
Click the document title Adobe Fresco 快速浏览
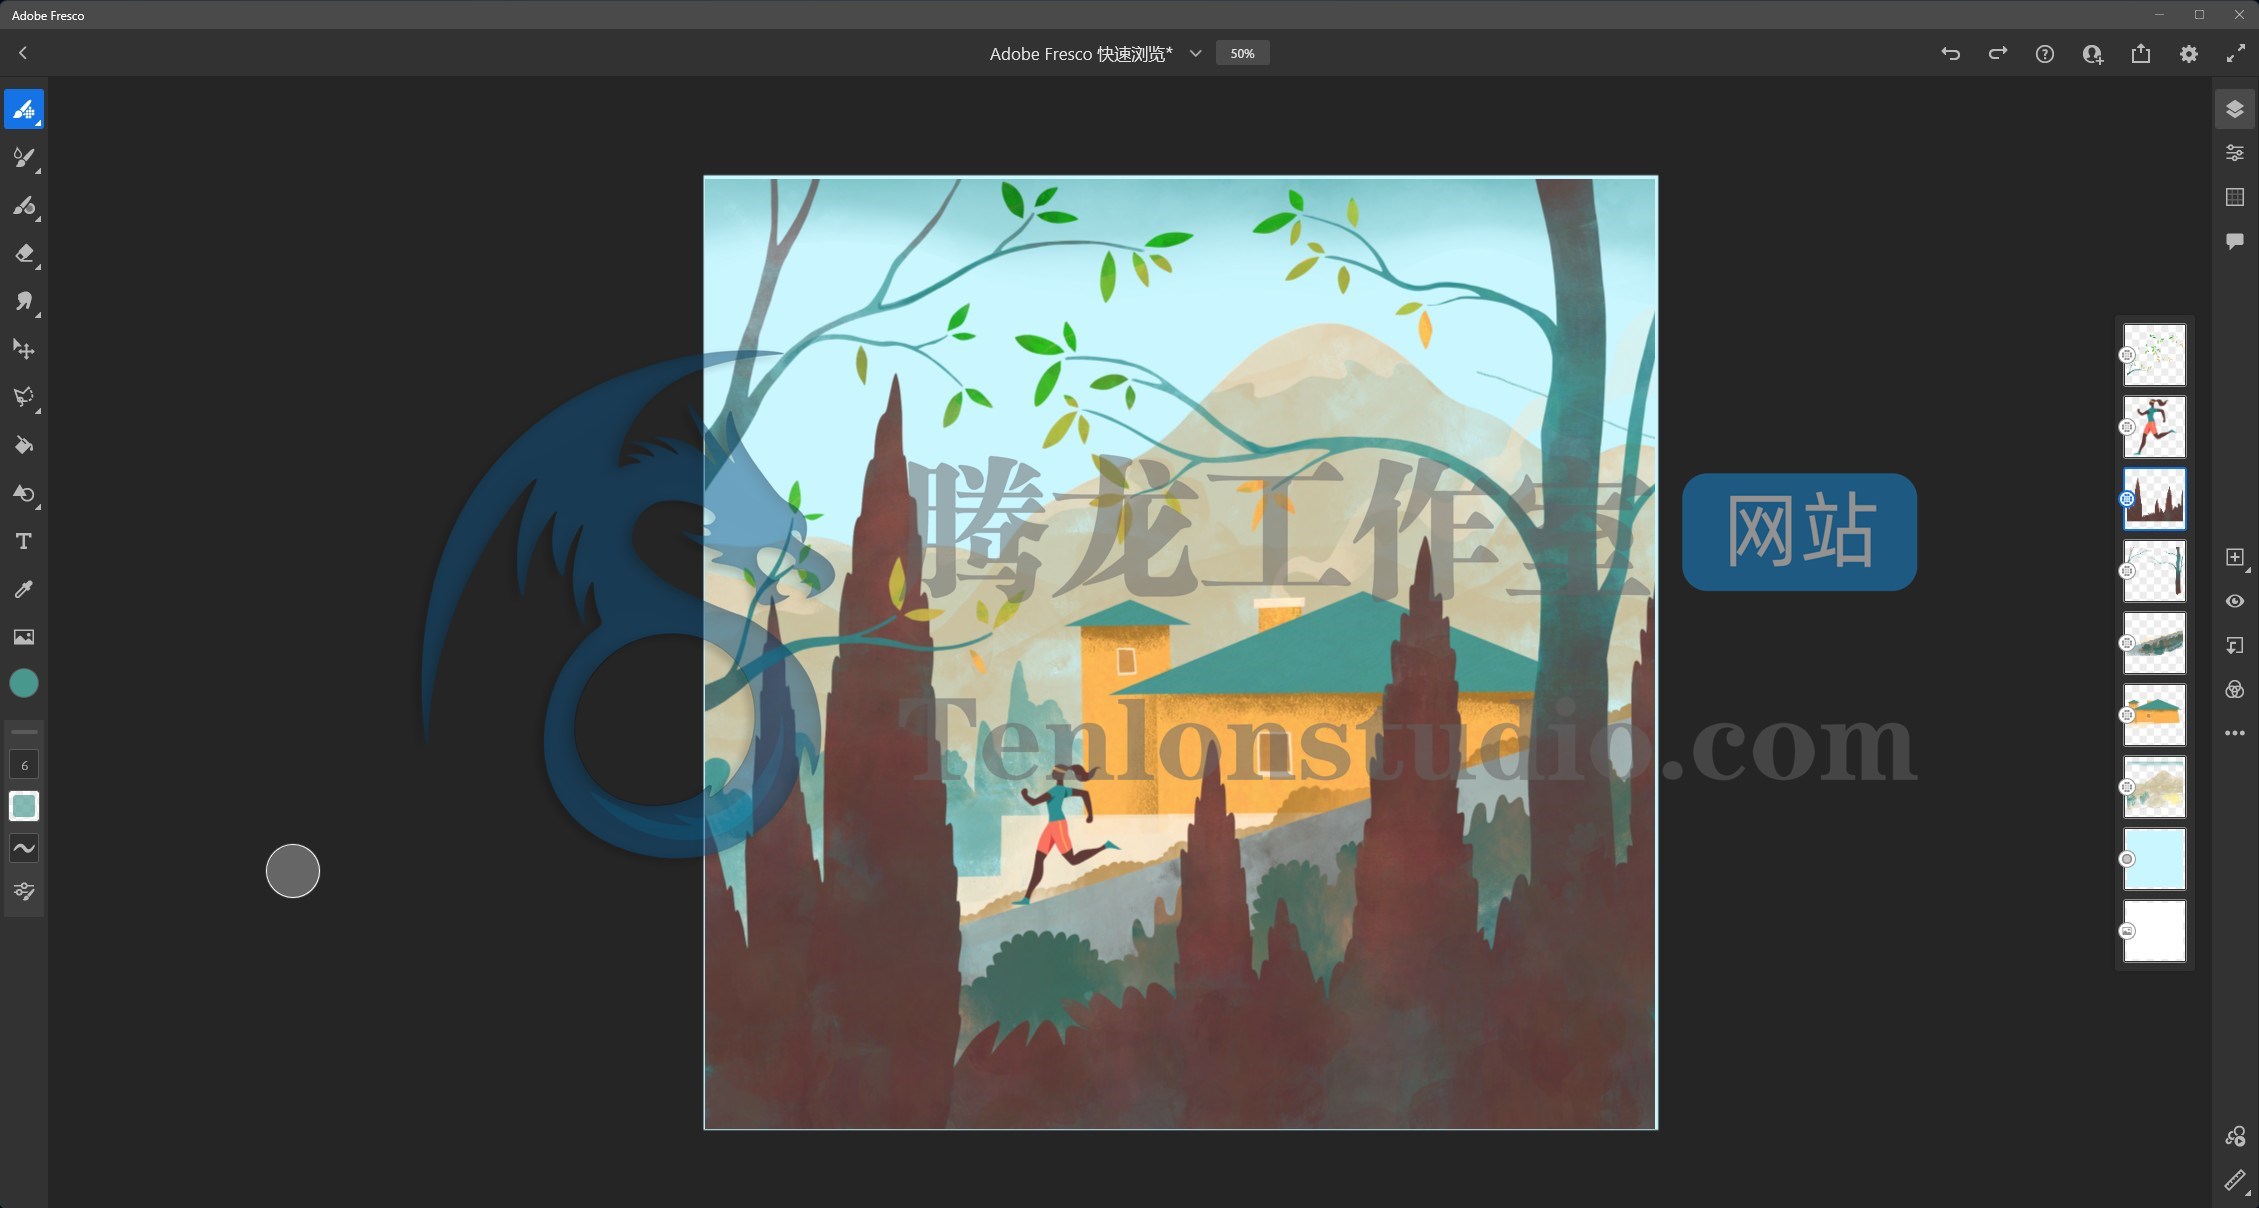tap(1080, 54)
